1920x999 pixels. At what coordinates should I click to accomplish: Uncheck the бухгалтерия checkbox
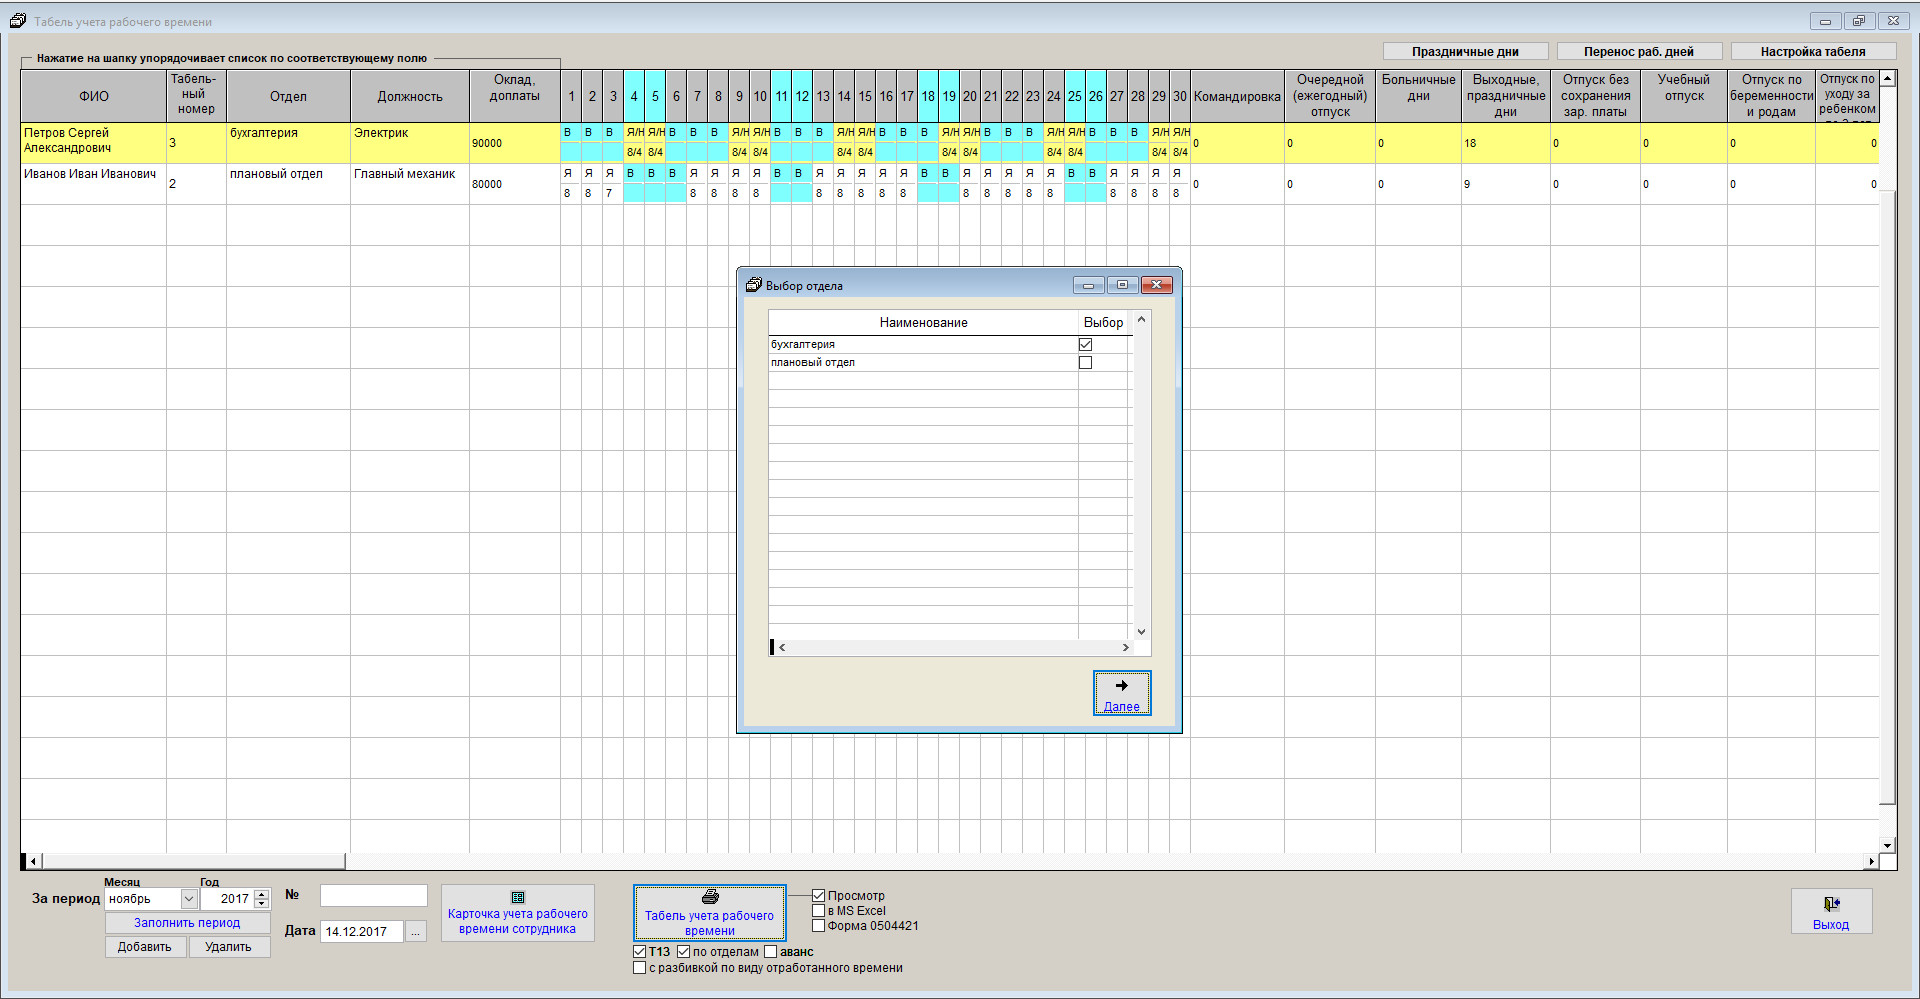(1085, 345)
